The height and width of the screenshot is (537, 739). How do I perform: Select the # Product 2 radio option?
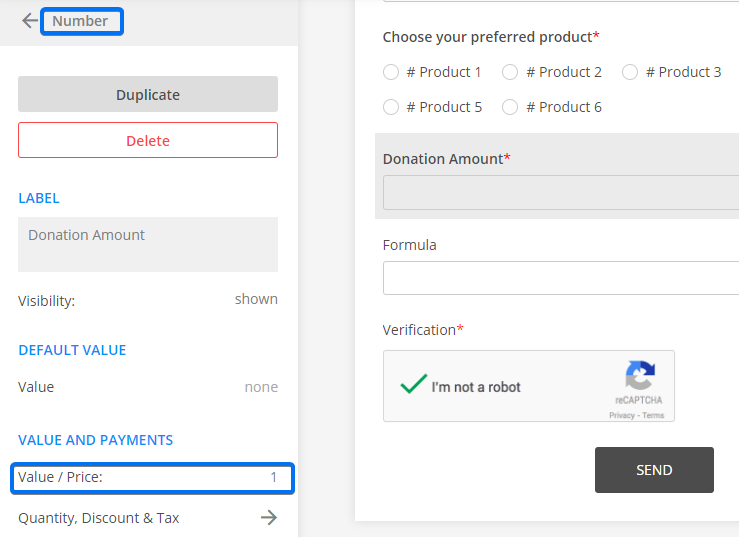click(x=510, y=72)
